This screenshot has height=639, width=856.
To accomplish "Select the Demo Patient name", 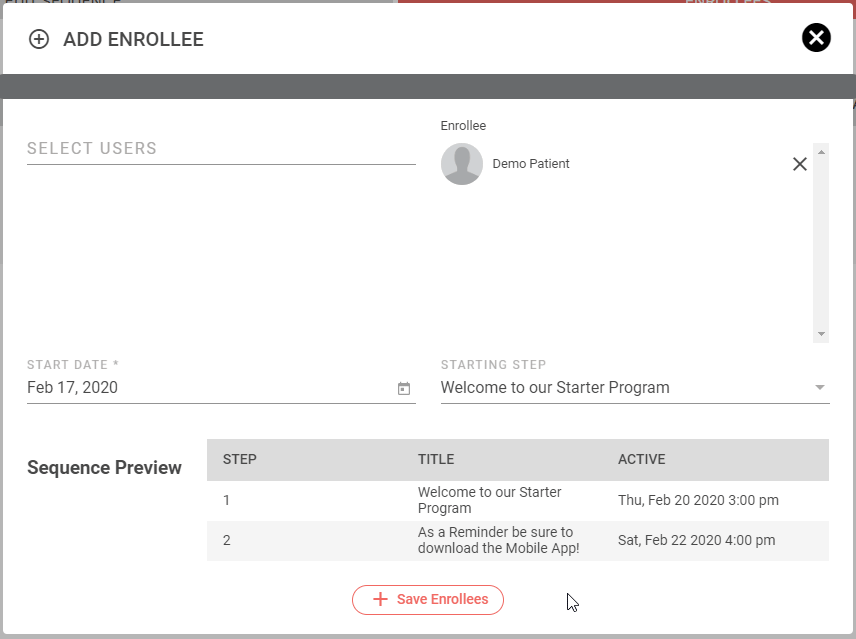I will [531, 164].
